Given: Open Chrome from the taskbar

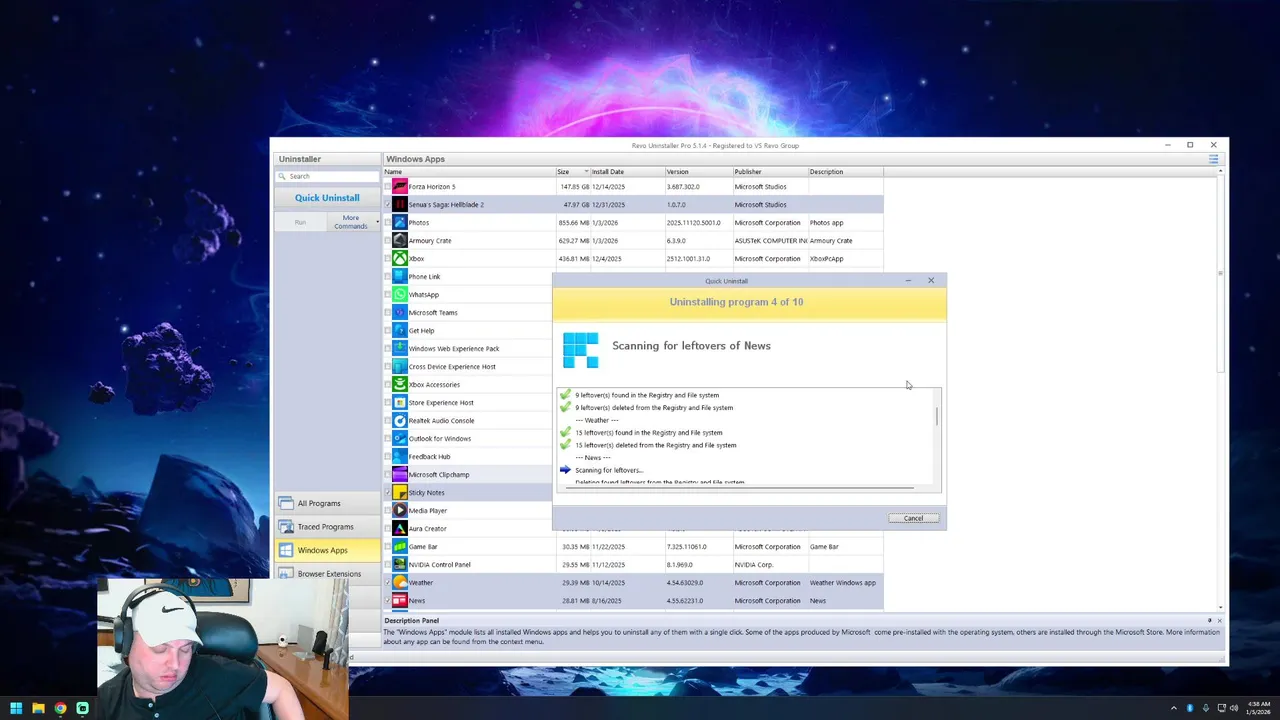Looking at the screenshot, I should 60,708.
